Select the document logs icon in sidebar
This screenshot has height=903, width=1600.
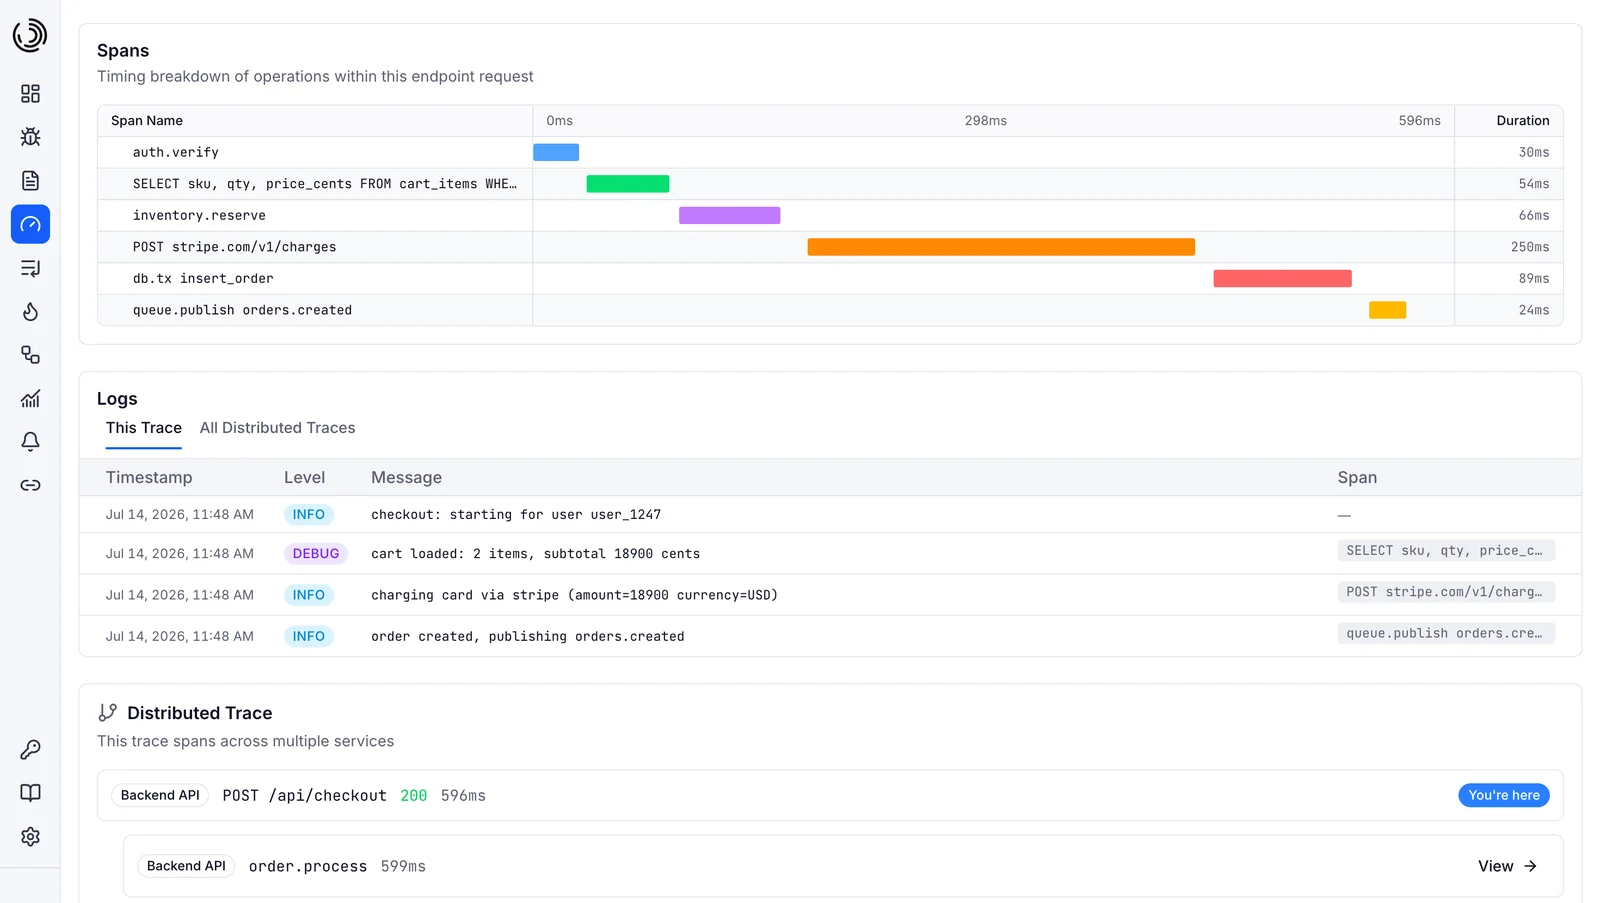[x=30, y=181]
